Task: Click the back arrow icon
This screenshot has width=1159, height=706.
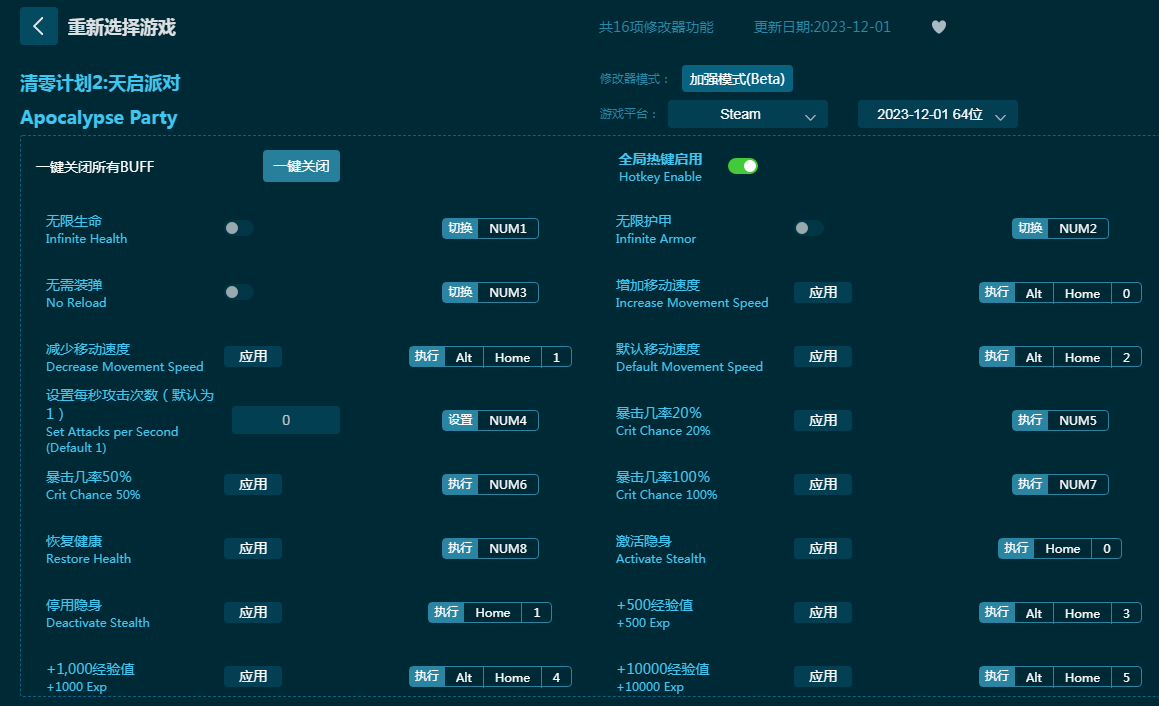Action: (38, 27)
